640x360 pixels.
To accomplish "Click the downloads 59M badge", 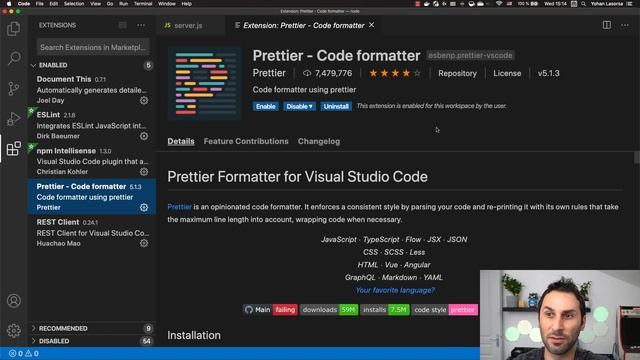I will (x=329, y=310).
